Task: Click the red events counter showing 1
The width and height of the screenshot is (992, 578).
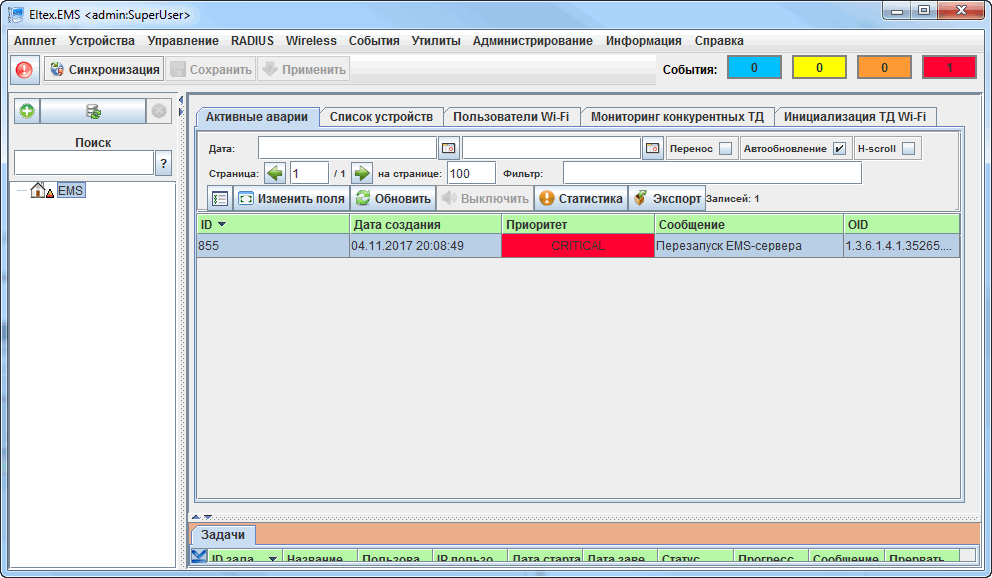Action: 950,68
